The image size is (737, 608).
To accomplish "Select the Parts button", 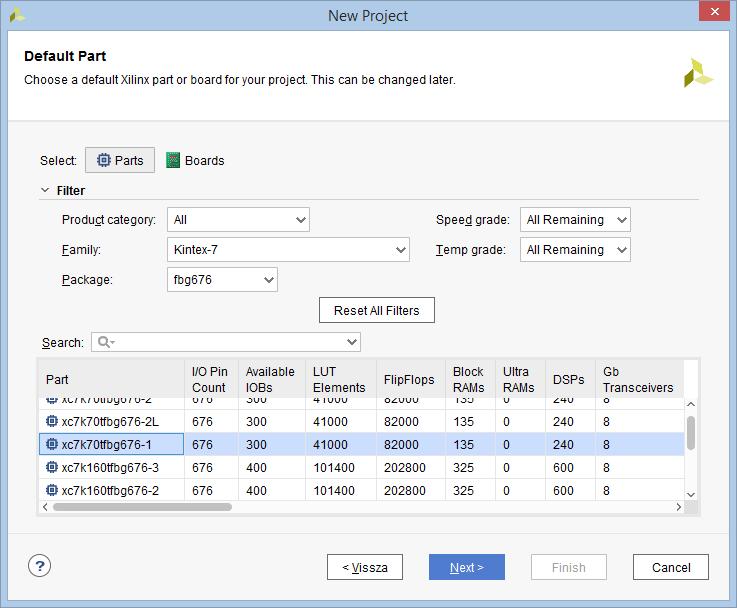I will tap(120, 160).
